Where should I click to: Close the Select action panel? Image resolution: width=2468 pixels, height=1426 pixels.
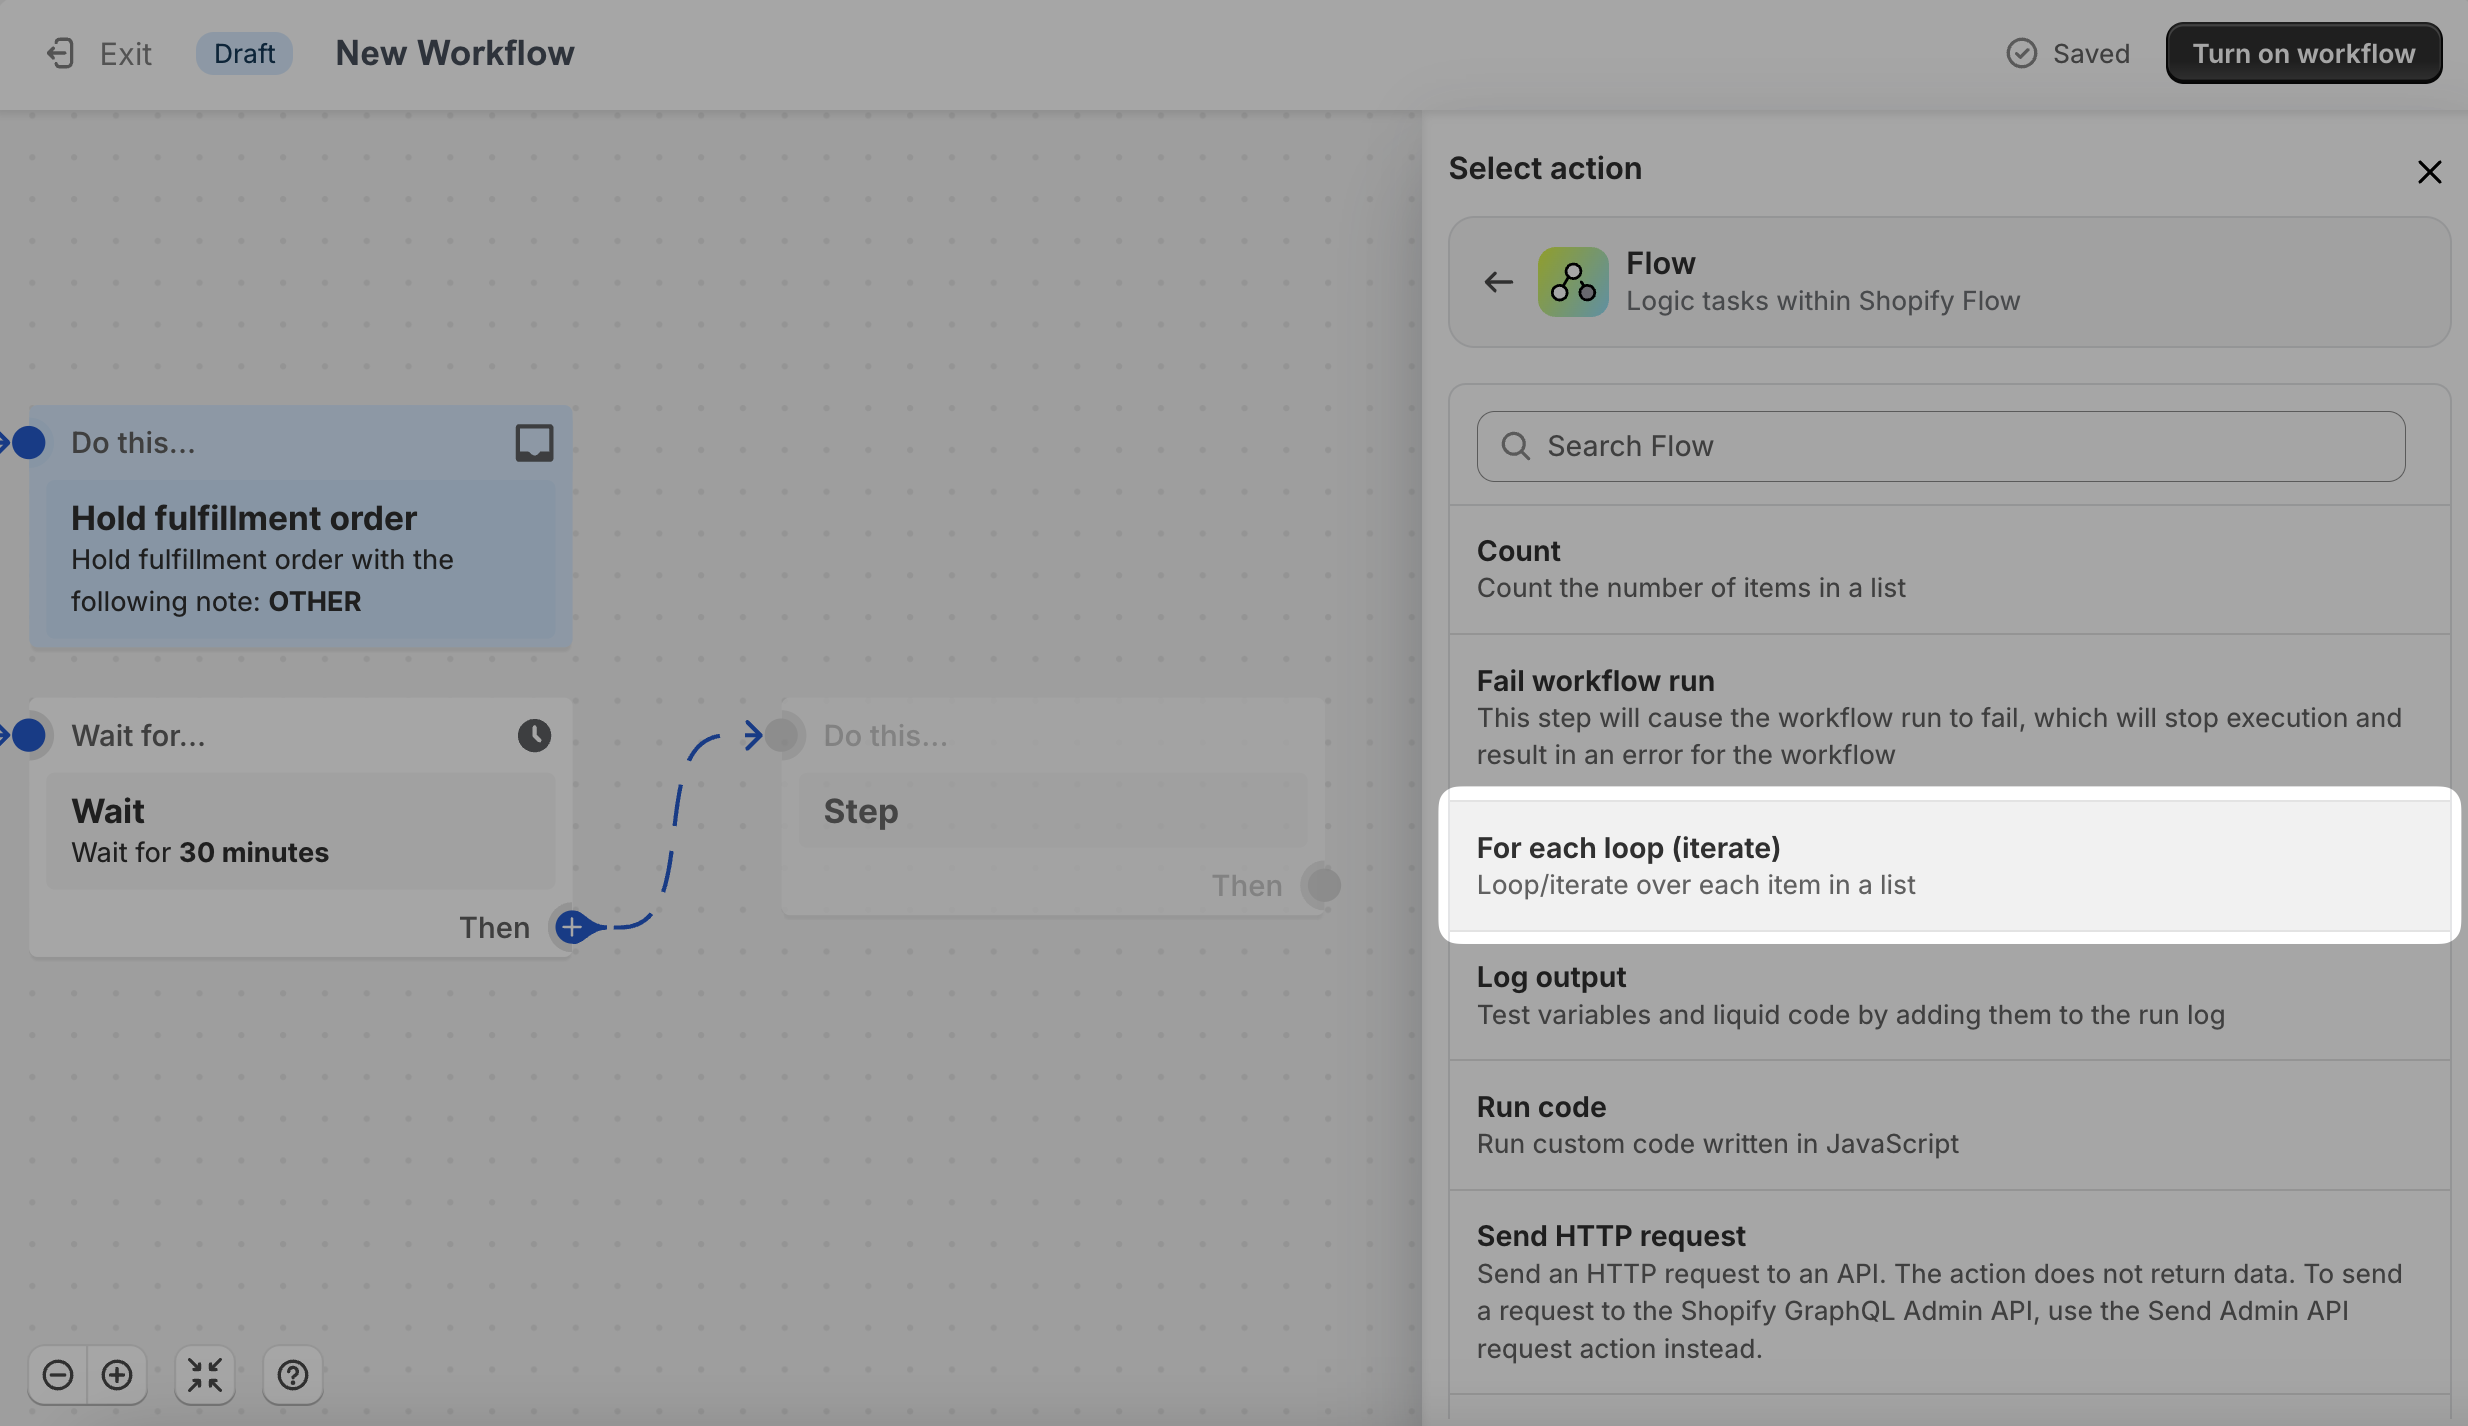(x=2431, y=170)
